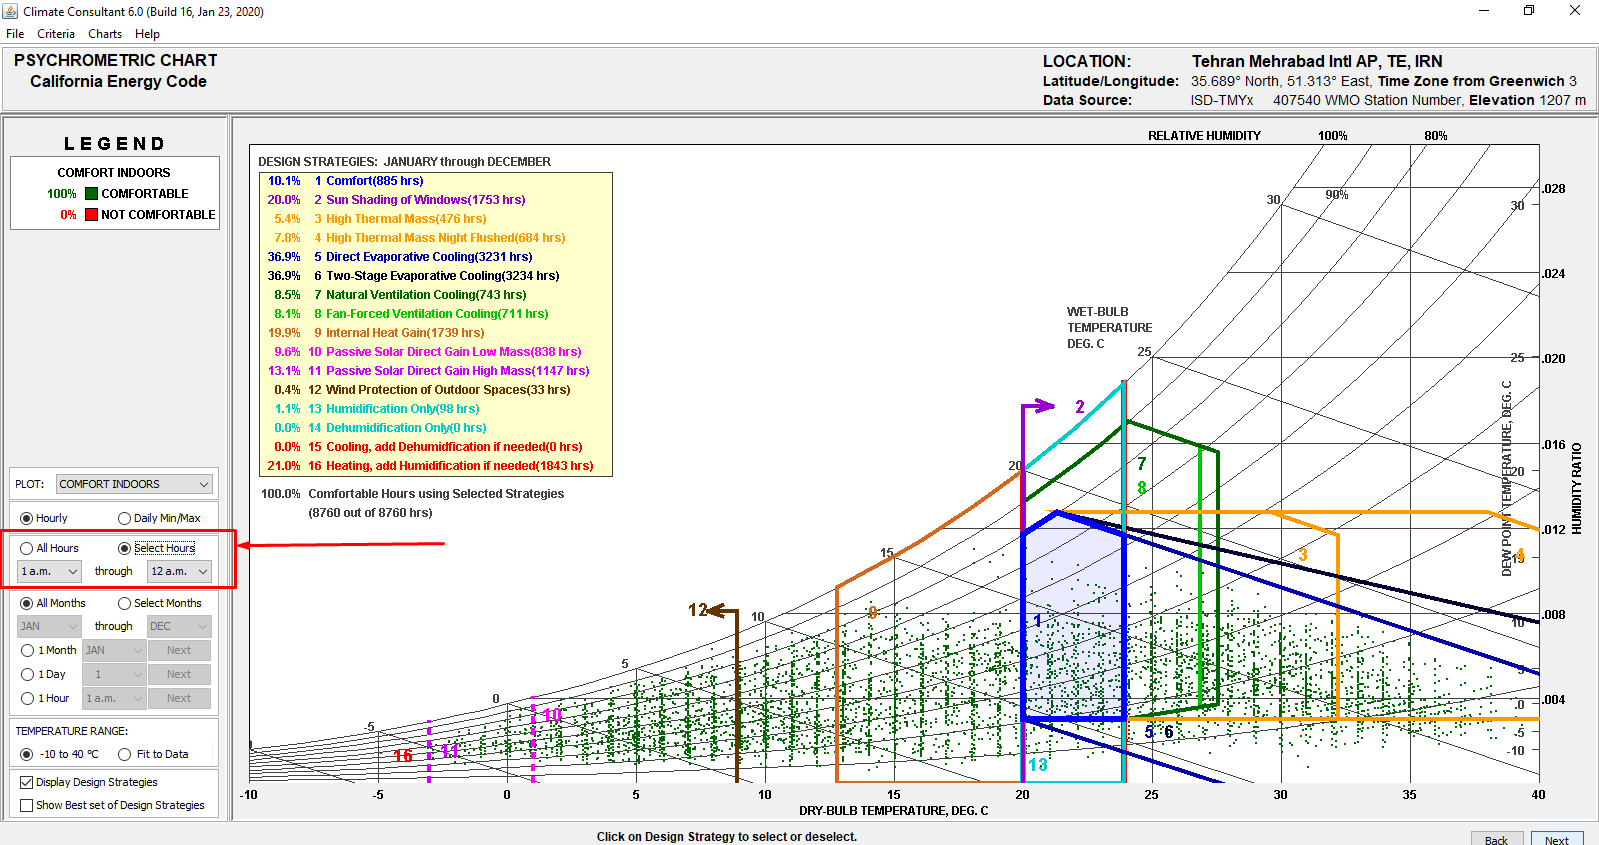Click Next button beside 1 Month
Screen dimensions: 1599x845
click(x=179, y=650)
